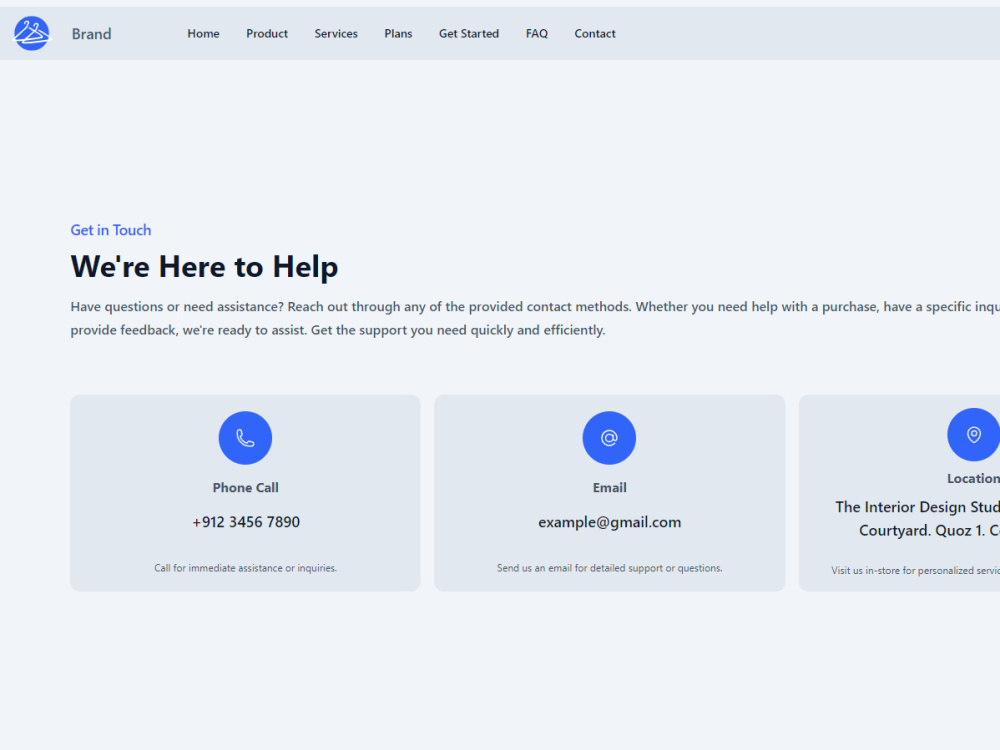Click the We're Here to Help heading
The image size is (1000, 750).
204,266
